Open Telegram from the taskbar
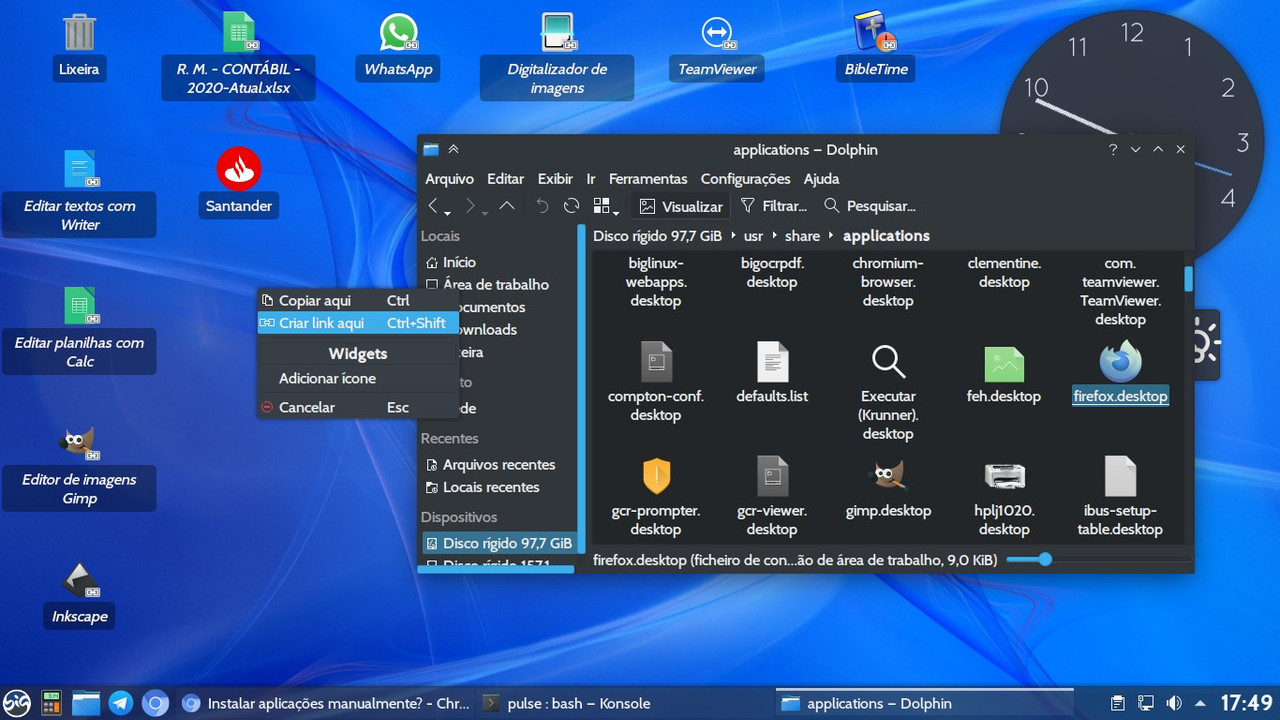1280x720 pixels. [x=120, y=703]
